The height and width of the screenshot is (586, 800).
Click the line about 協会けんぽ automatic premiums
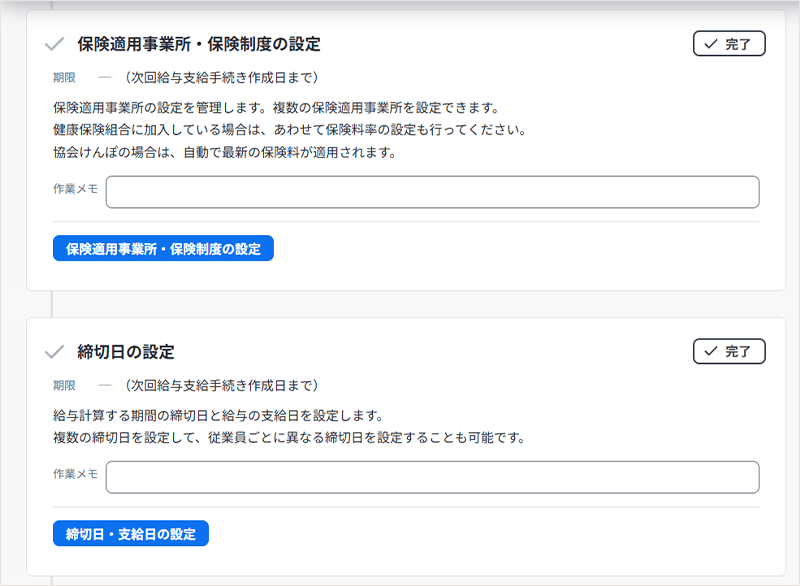pos(225,153)
